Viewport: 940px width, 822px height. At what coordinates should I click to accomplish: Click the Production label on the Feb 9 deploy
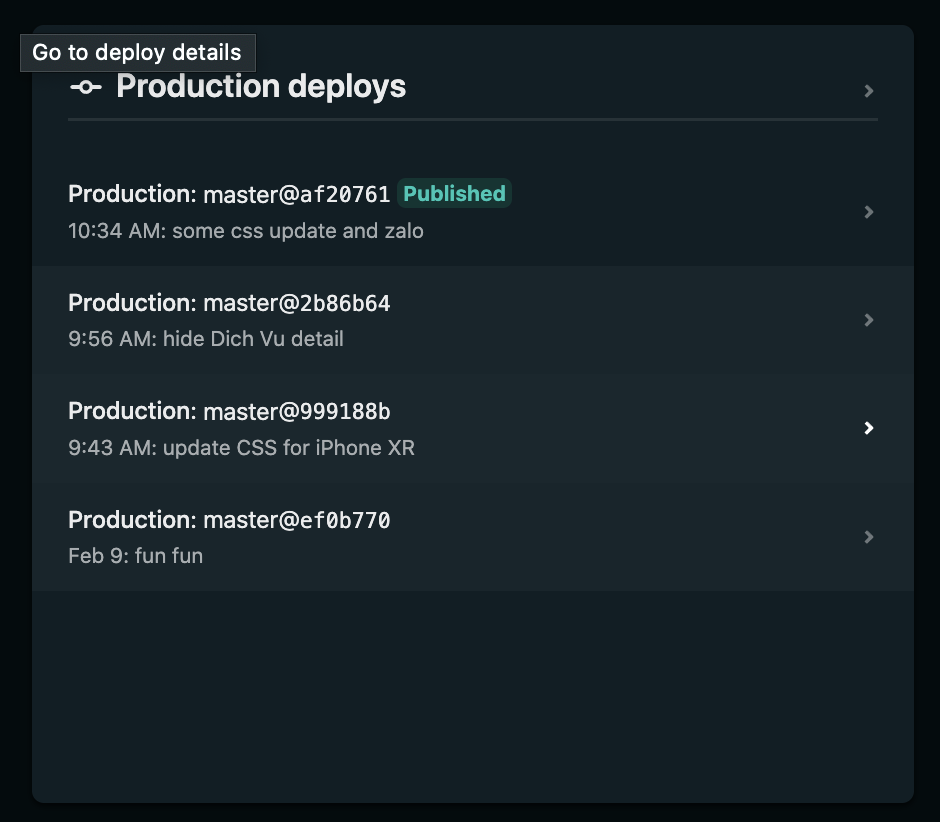pyautogui.click(x=131, y=520)
